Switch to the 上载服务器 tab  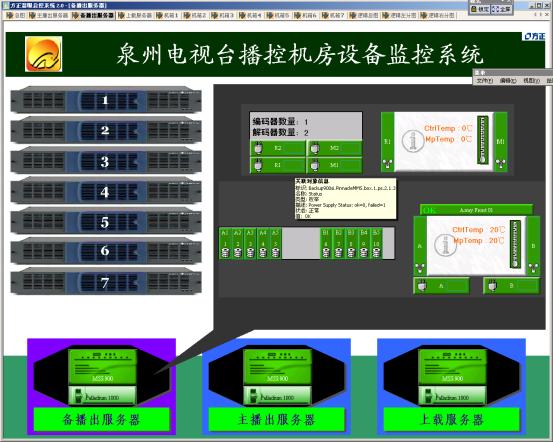pyautogui.click(x=135, y=15)
